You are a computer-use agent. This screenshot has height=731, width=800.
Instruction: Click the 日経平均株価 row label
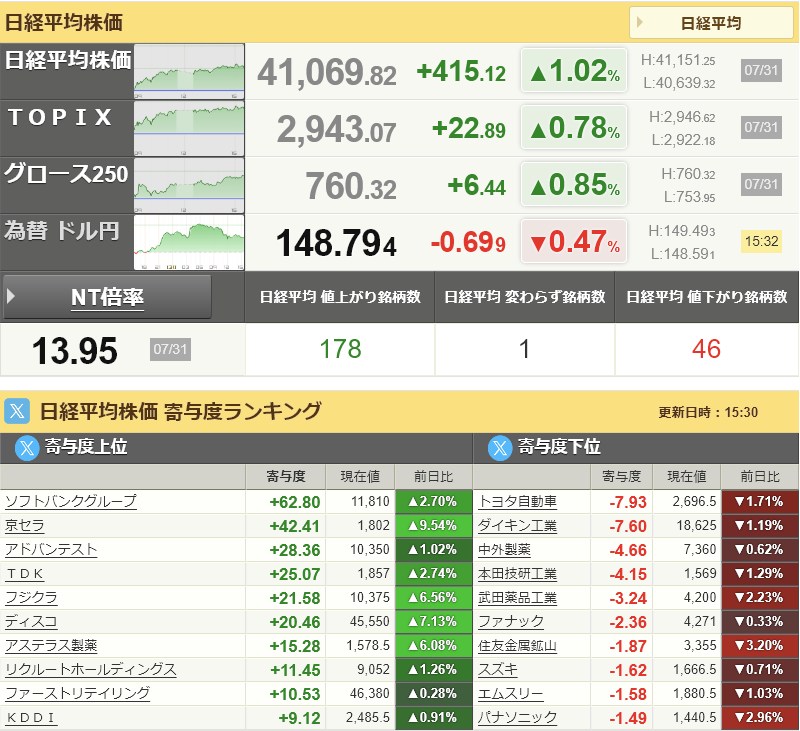67,60
